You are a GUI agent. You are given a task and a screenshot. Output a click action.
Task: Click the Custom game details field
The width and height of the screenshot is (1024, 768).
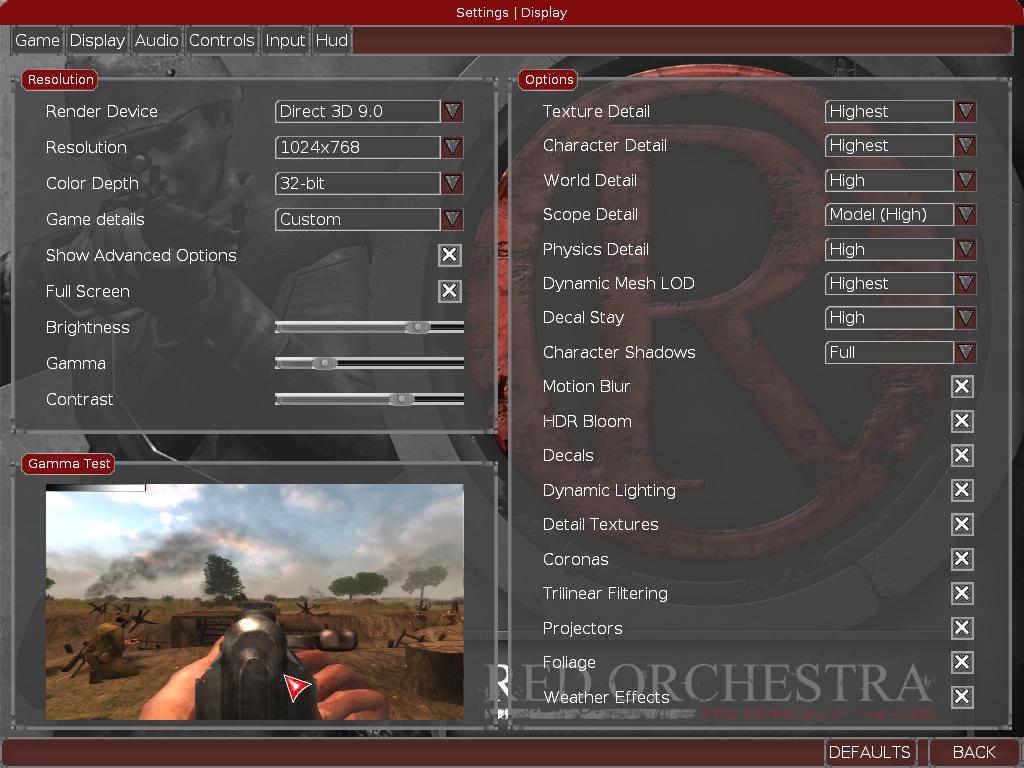point(357,219)
